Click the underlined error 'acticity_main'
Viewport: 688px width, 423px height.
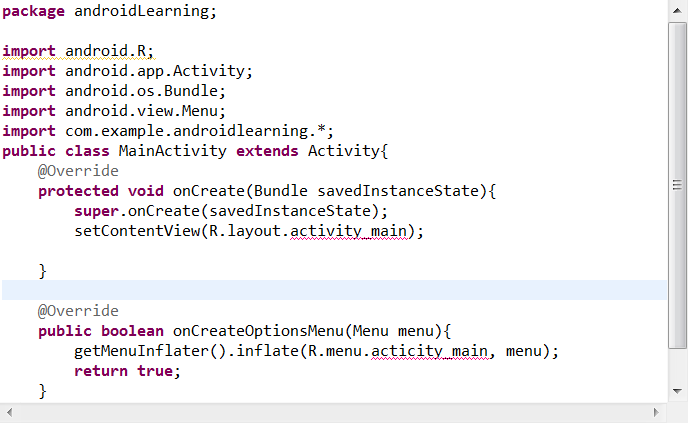click(430, 351)
